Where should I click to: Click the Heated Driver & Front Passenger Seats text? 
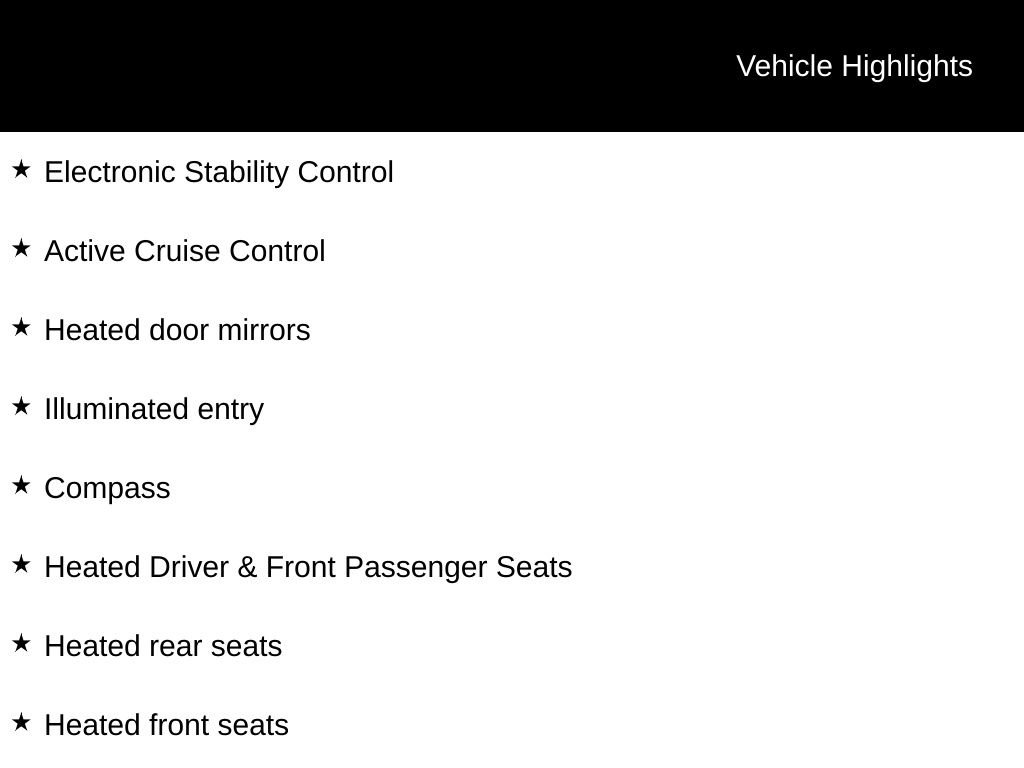click(x=308, y=567)
